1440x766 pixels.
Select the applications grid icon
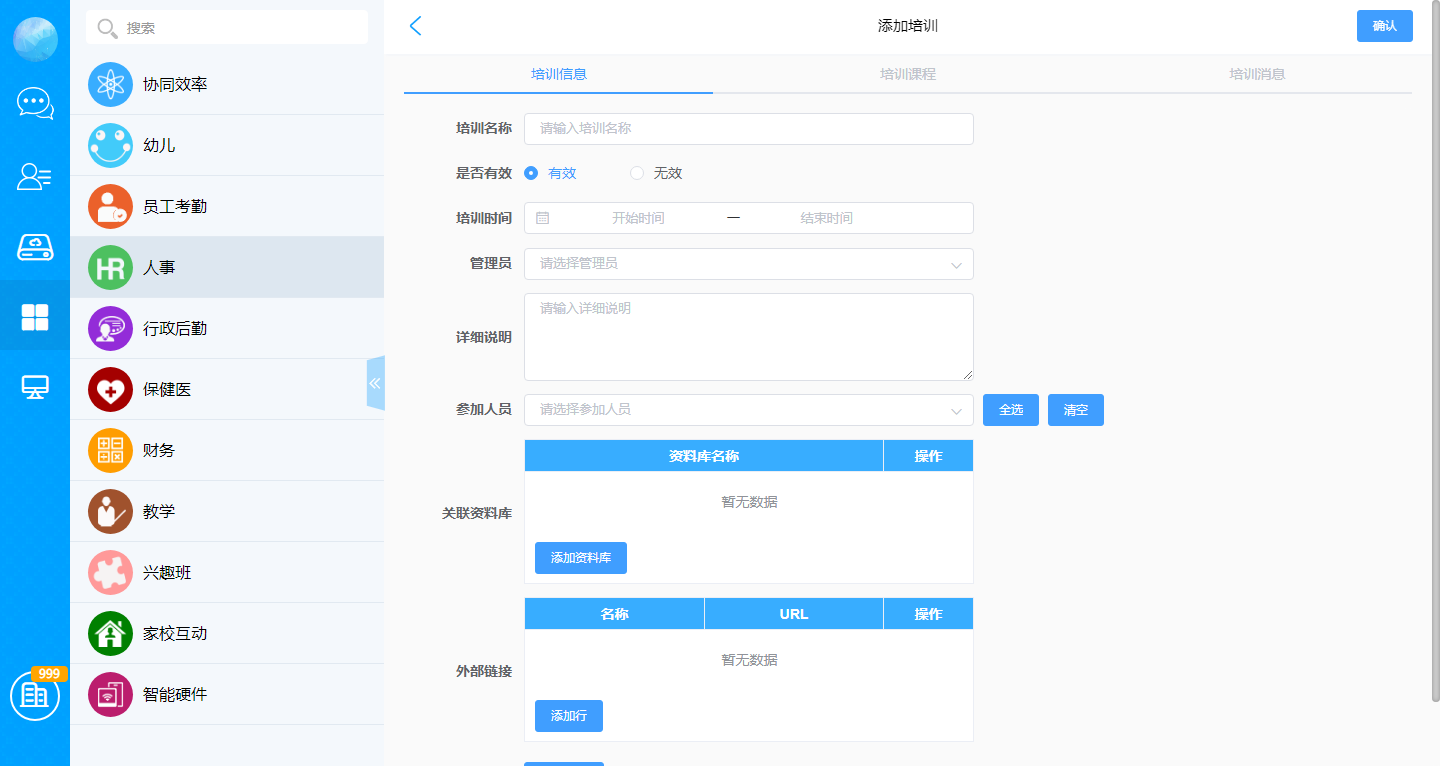pyautogui.click(x=35, y=317)
